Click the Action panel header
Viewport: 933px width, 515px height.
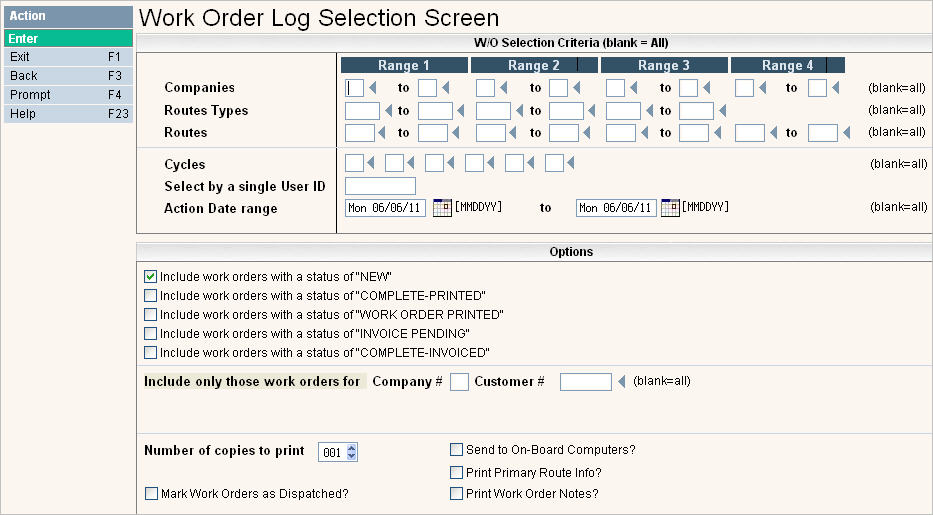click(x=68, y=16)
